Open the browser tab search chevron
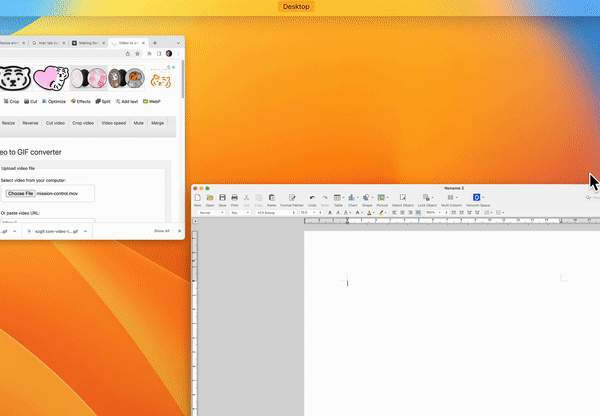The height and width of the screenshot is (416, 600). (x=178, y=43)
